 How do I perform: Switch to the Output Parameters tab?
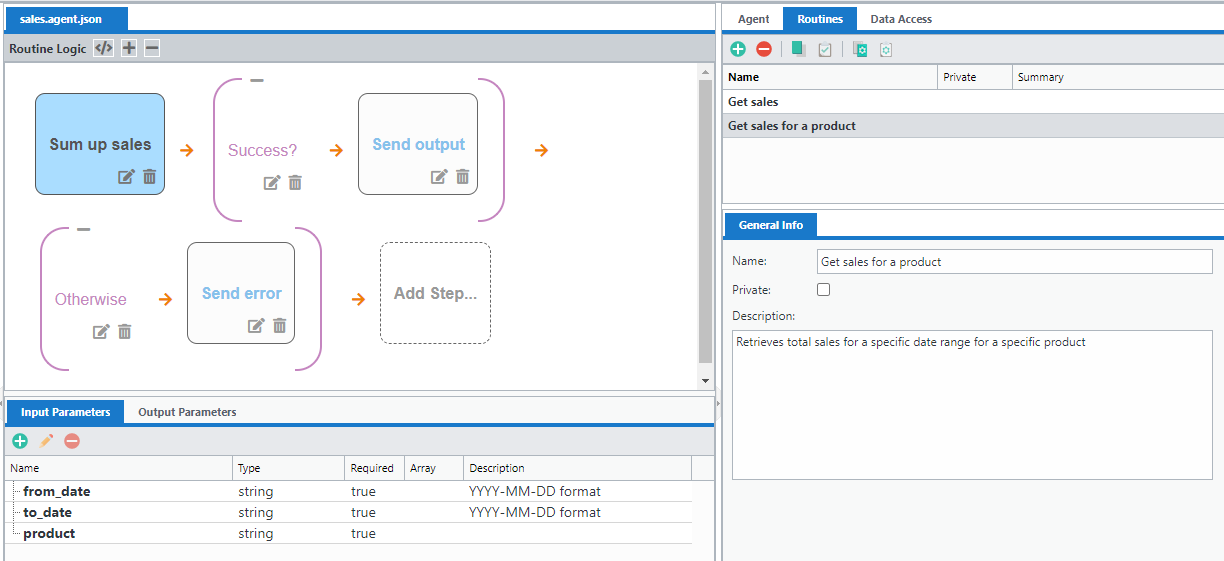[187, 412]
